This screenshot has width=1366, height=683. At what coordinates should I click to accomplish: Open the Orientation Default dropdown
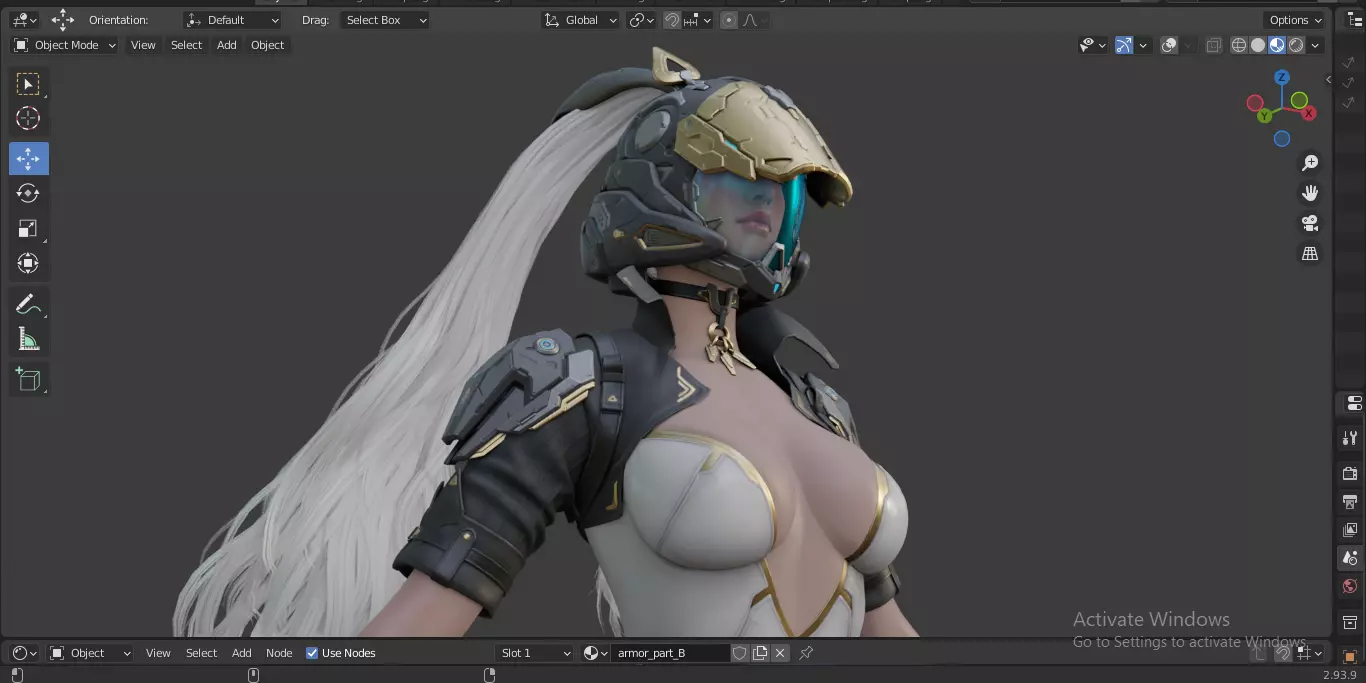233,20
